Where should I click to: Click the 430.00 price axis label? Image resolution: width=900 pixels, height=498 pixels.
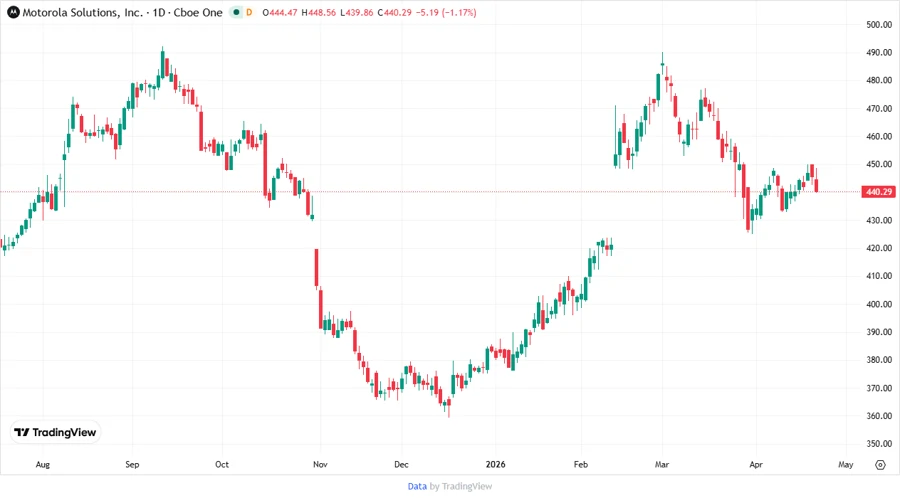879,220
